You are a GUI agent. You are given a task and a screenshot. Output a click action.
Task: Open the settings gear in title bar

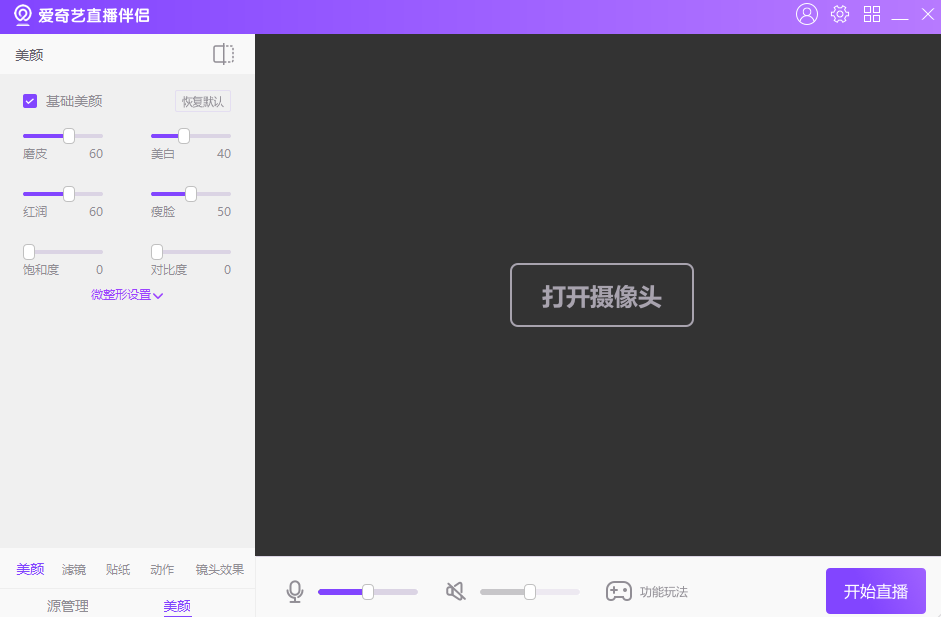[840, 14]
